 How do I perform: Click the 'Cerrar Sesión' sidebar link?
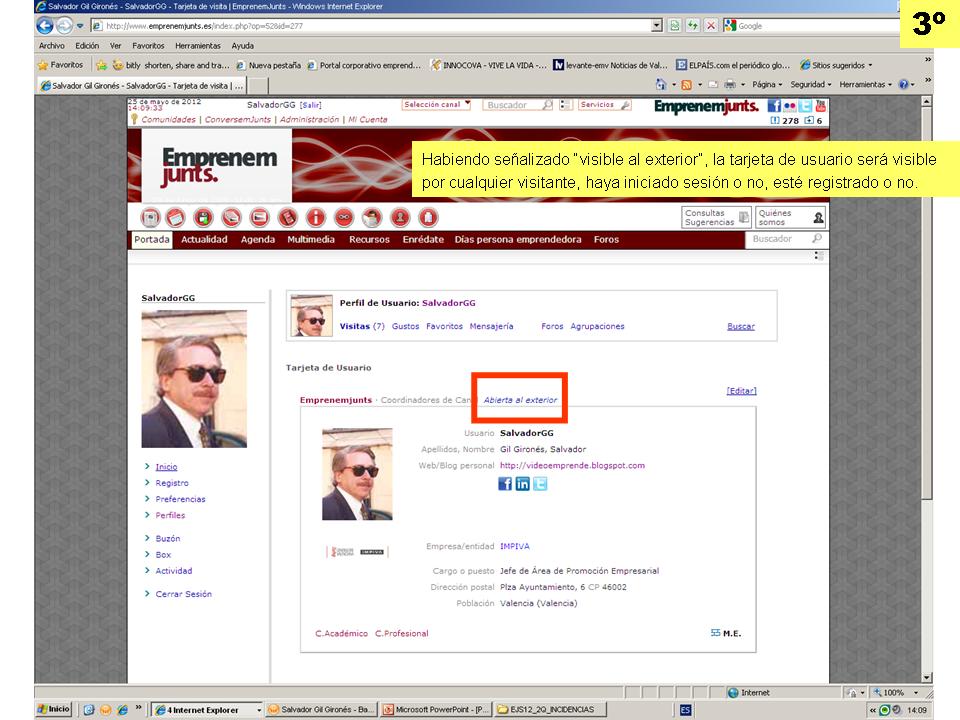[x=183, y=594]
